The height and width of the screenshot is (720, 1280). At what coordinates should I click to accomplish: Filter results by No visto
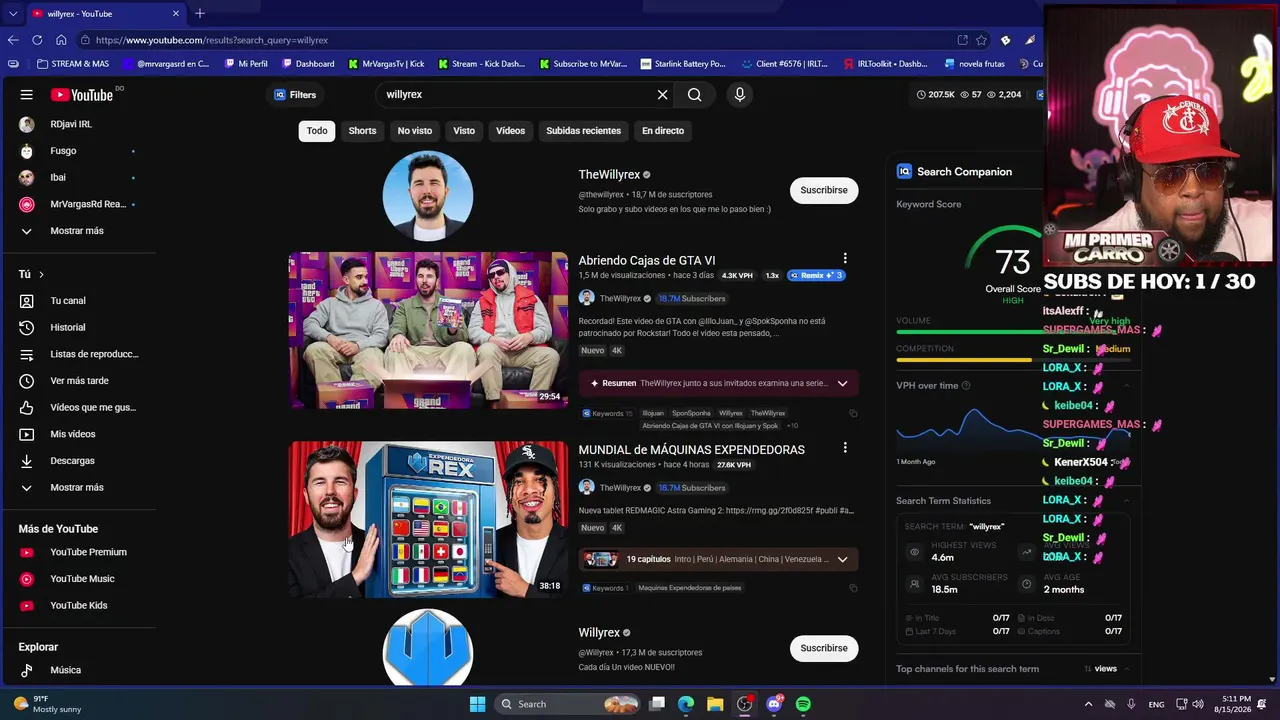[x=415, y=131]
